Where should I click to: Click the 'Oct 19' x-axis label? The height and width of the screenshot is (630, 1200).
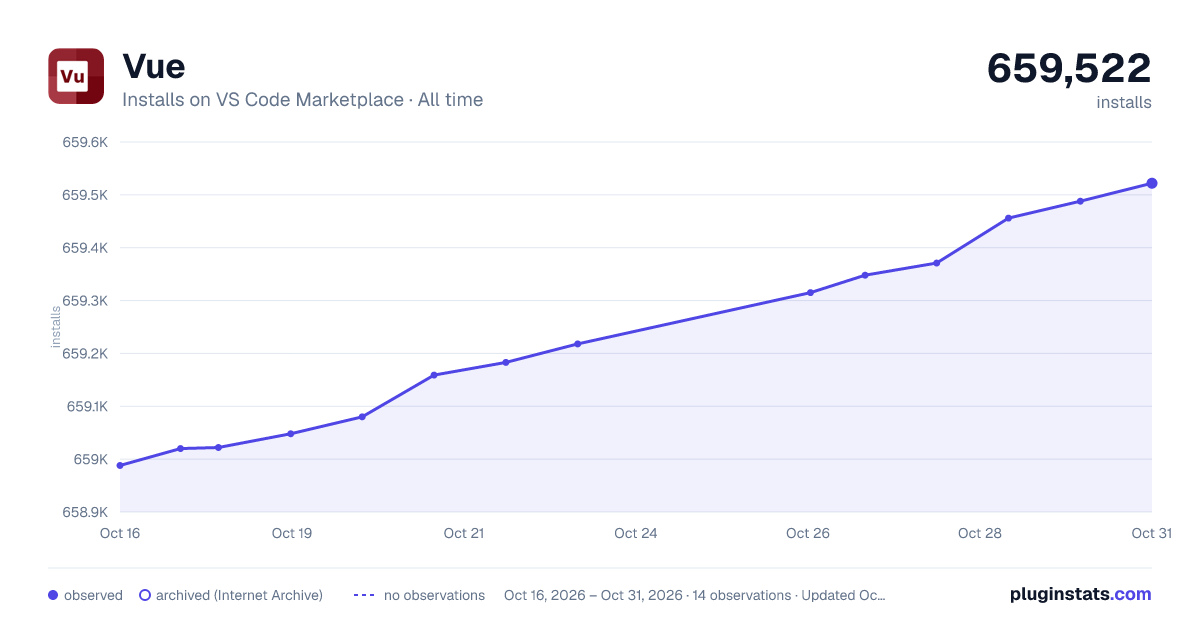point(292,533)
